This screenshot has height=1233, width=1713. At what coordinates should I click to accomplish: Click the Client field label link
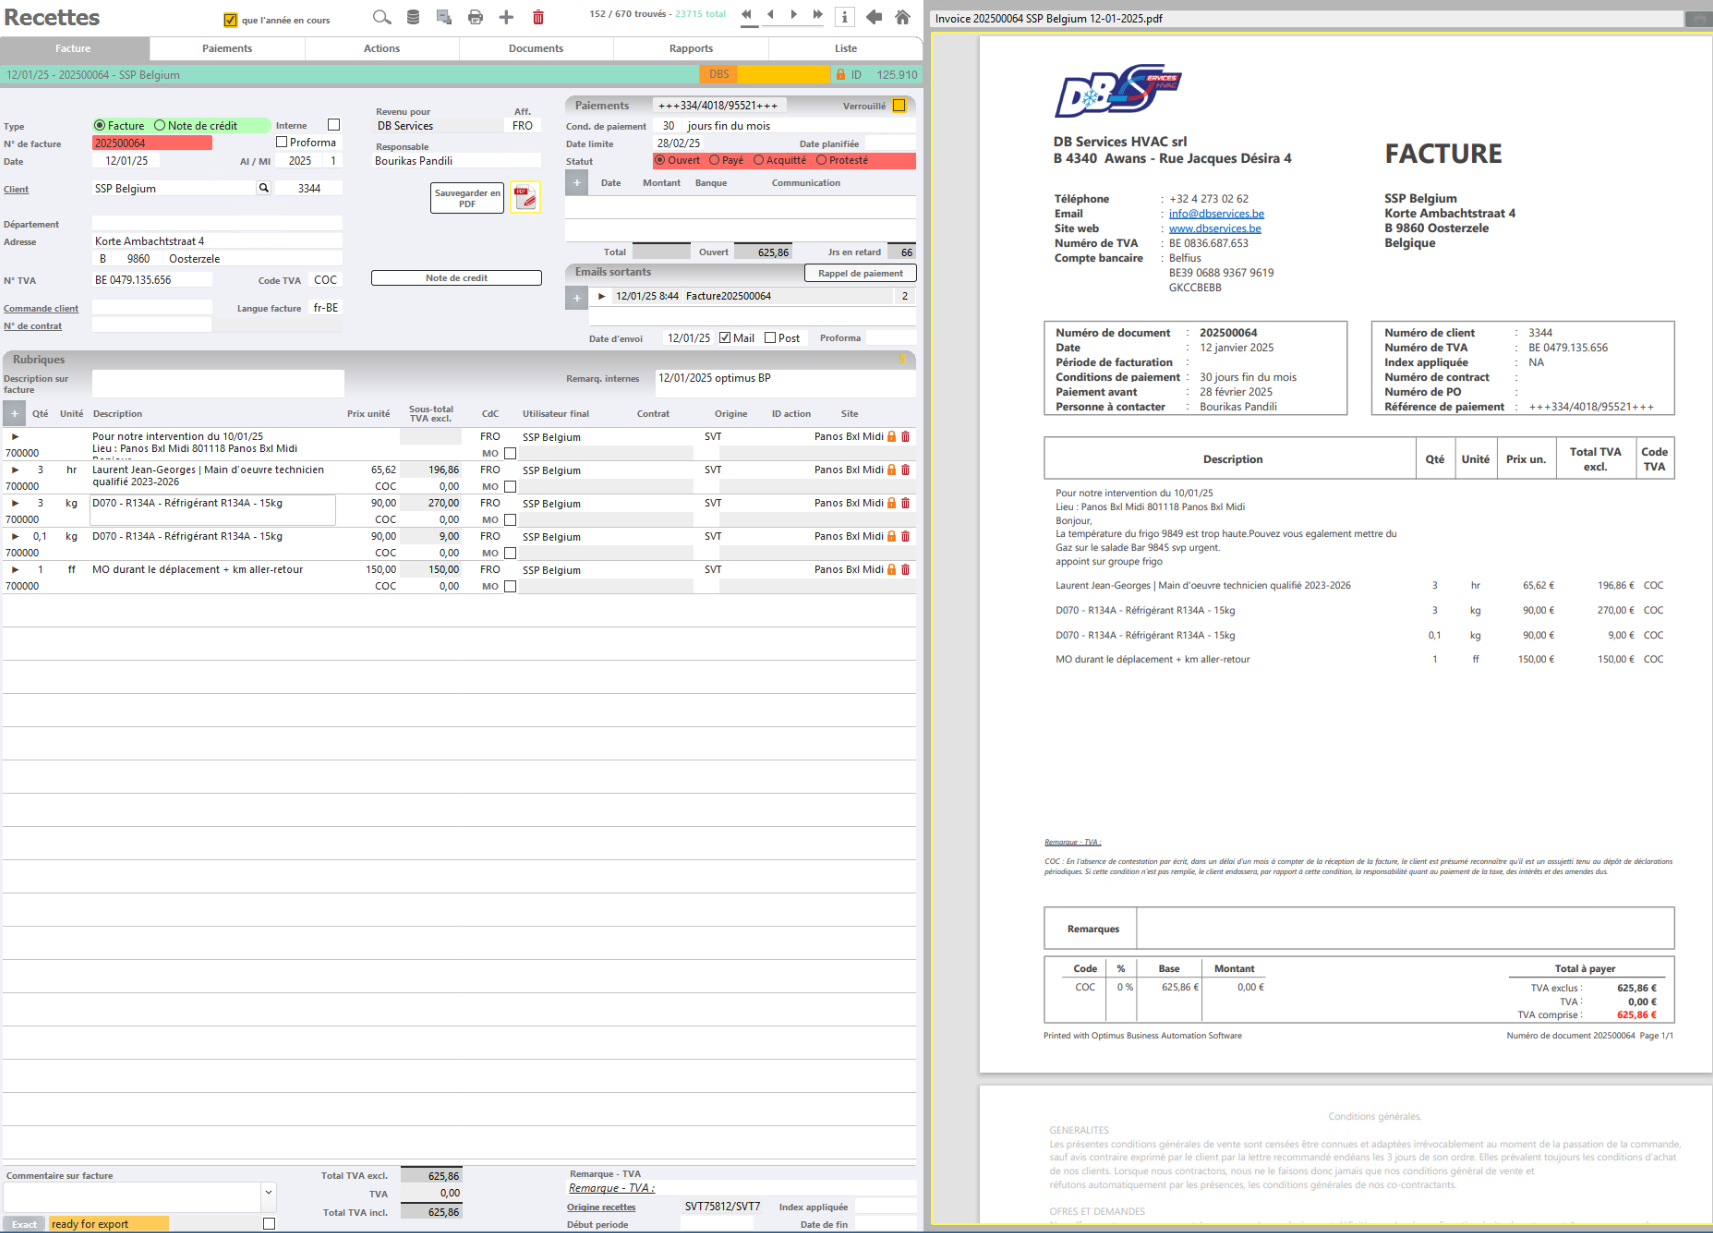[16, 189]
